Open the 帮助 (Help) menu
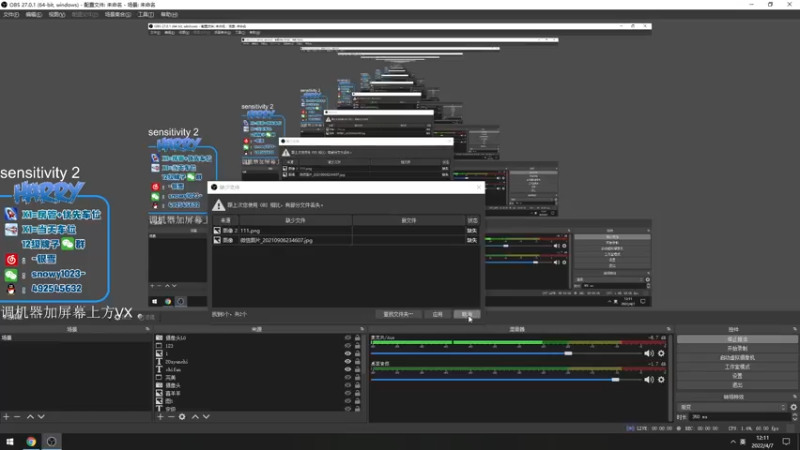Image resolution: width=800 pixels, height=450 pixels. tap(169, 14)
